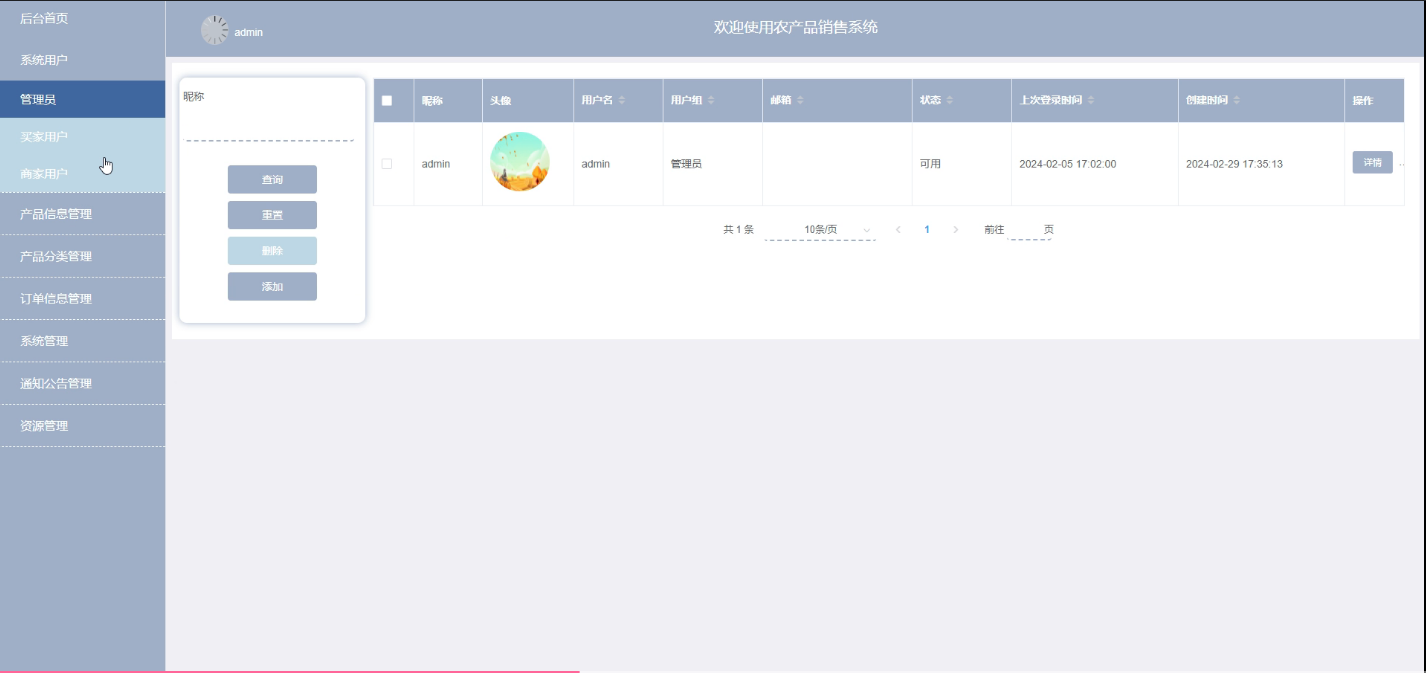This screenshot has width=1426, height=673.
Task: Expand 资源管理 sidebar menu
Action: click(x=82, y=425)
